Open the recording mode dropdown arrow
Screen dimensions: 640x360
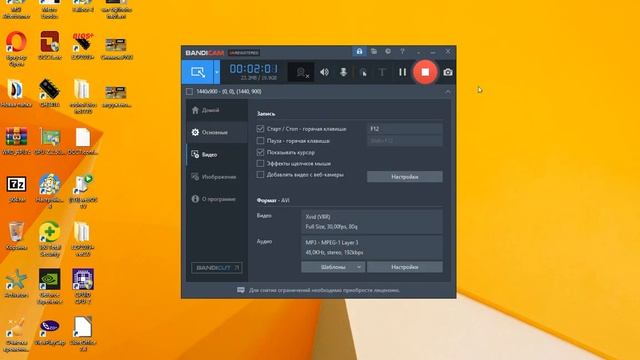pos(217,72)
